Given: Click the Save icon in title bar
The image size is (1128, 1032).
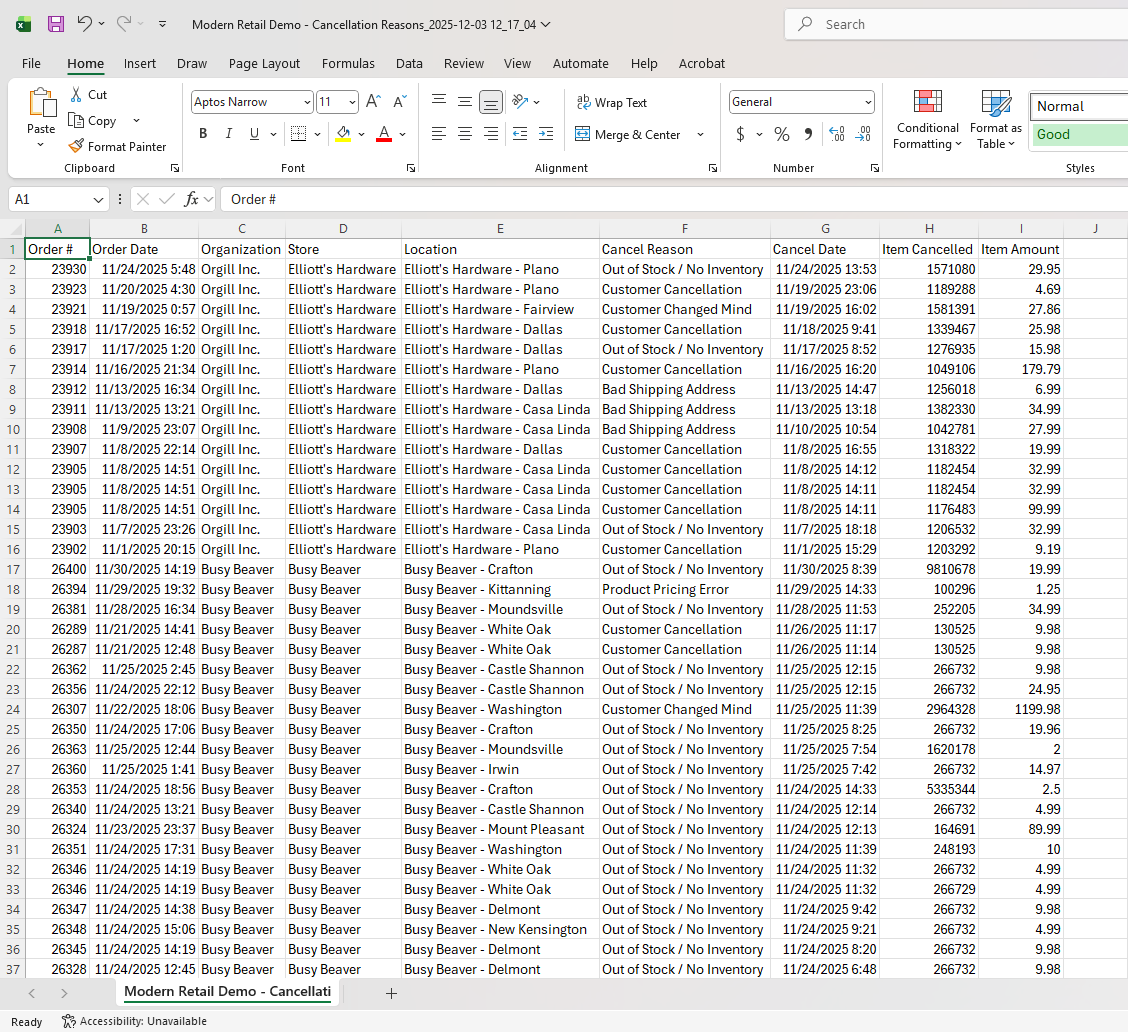Looking at the screenshot, I should click(x=55, y=24).
